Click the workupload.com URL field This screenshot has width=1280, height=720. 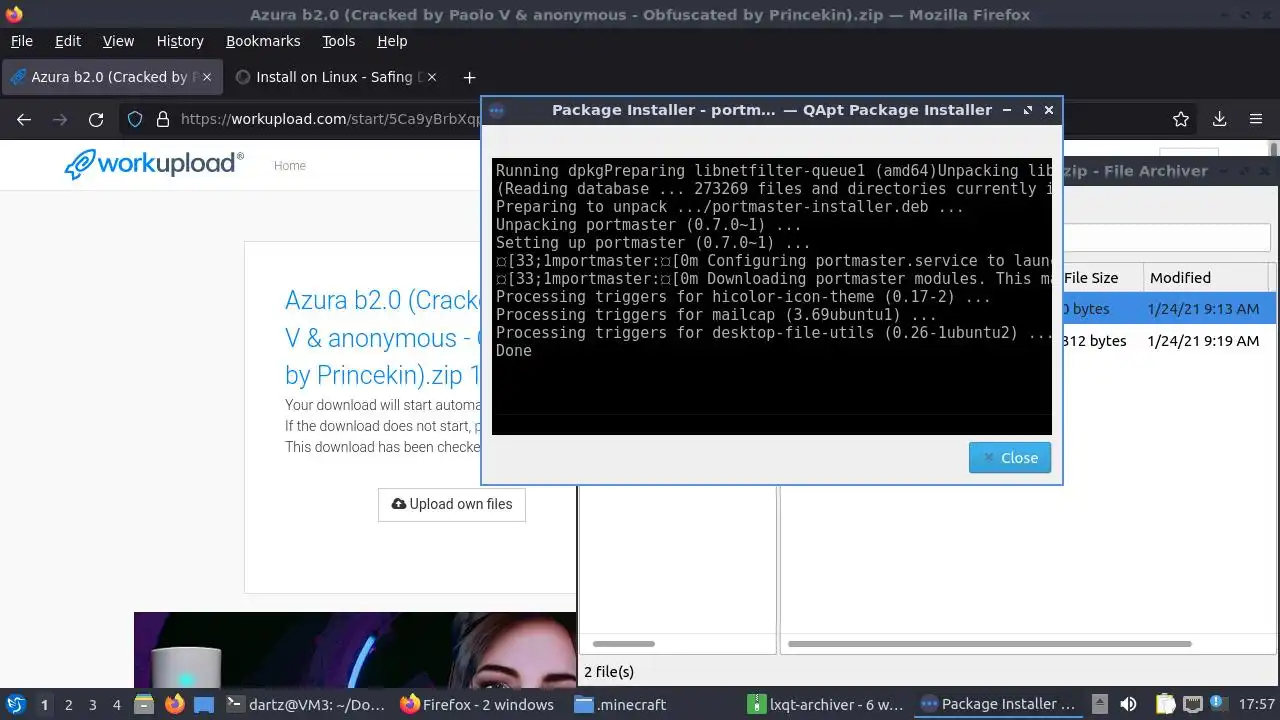[330, 119]
